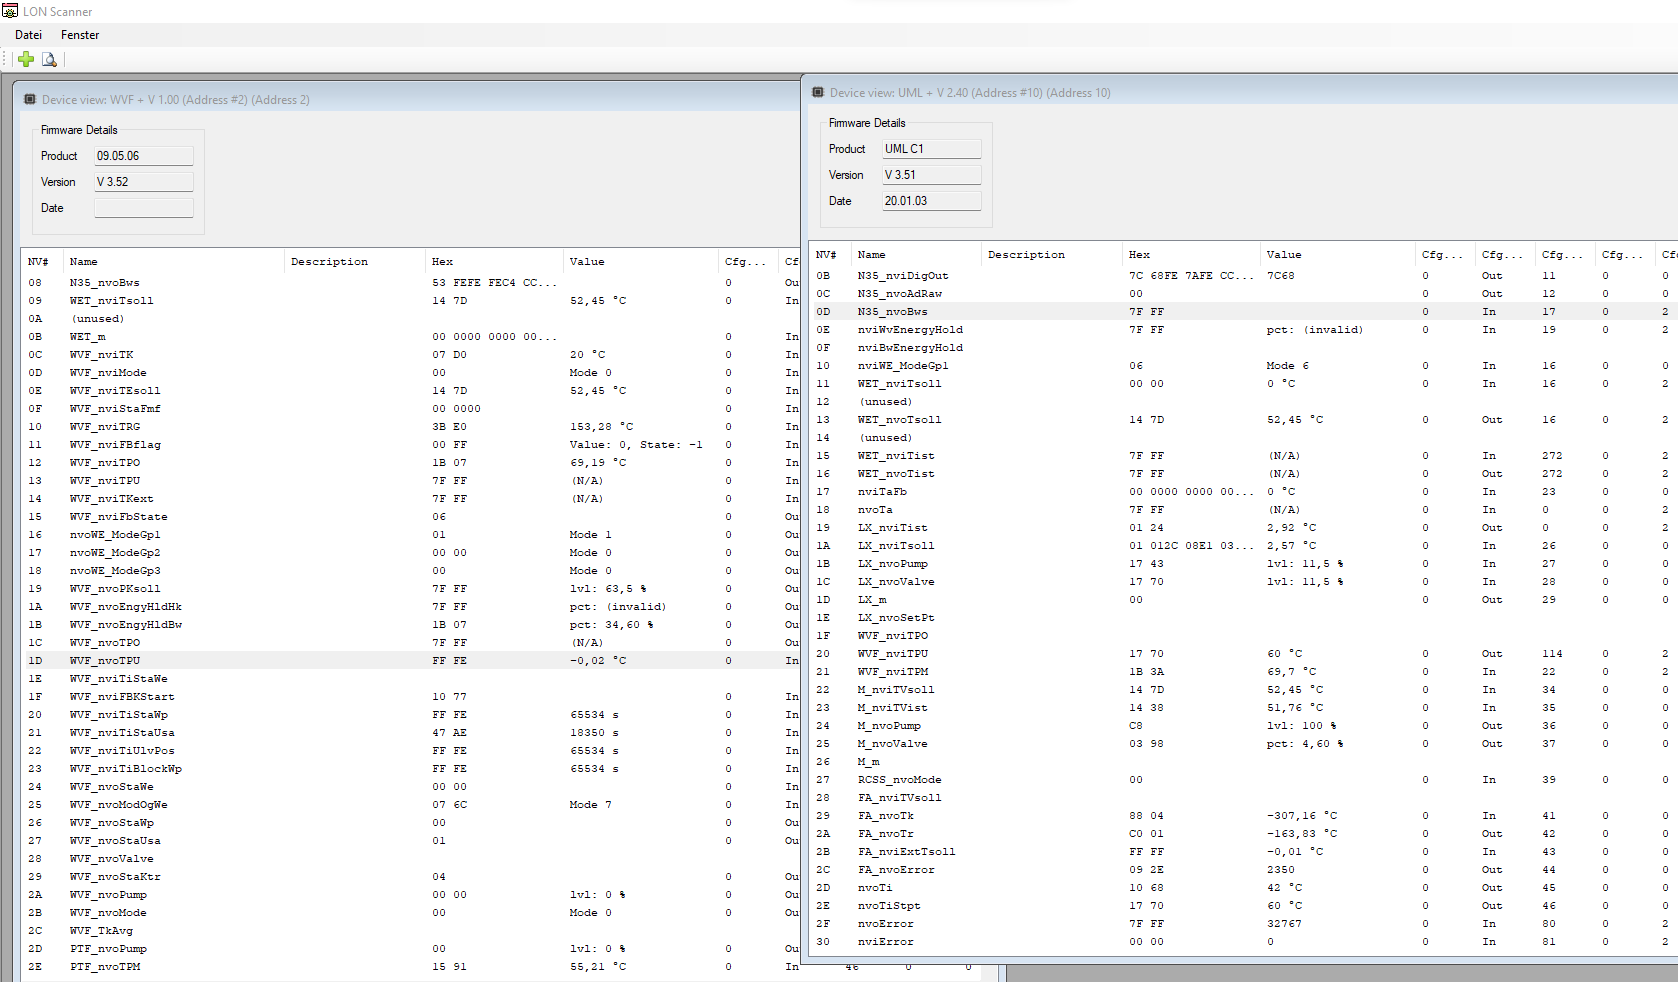Click the WVF device view window icon

[x=30, y=99]
